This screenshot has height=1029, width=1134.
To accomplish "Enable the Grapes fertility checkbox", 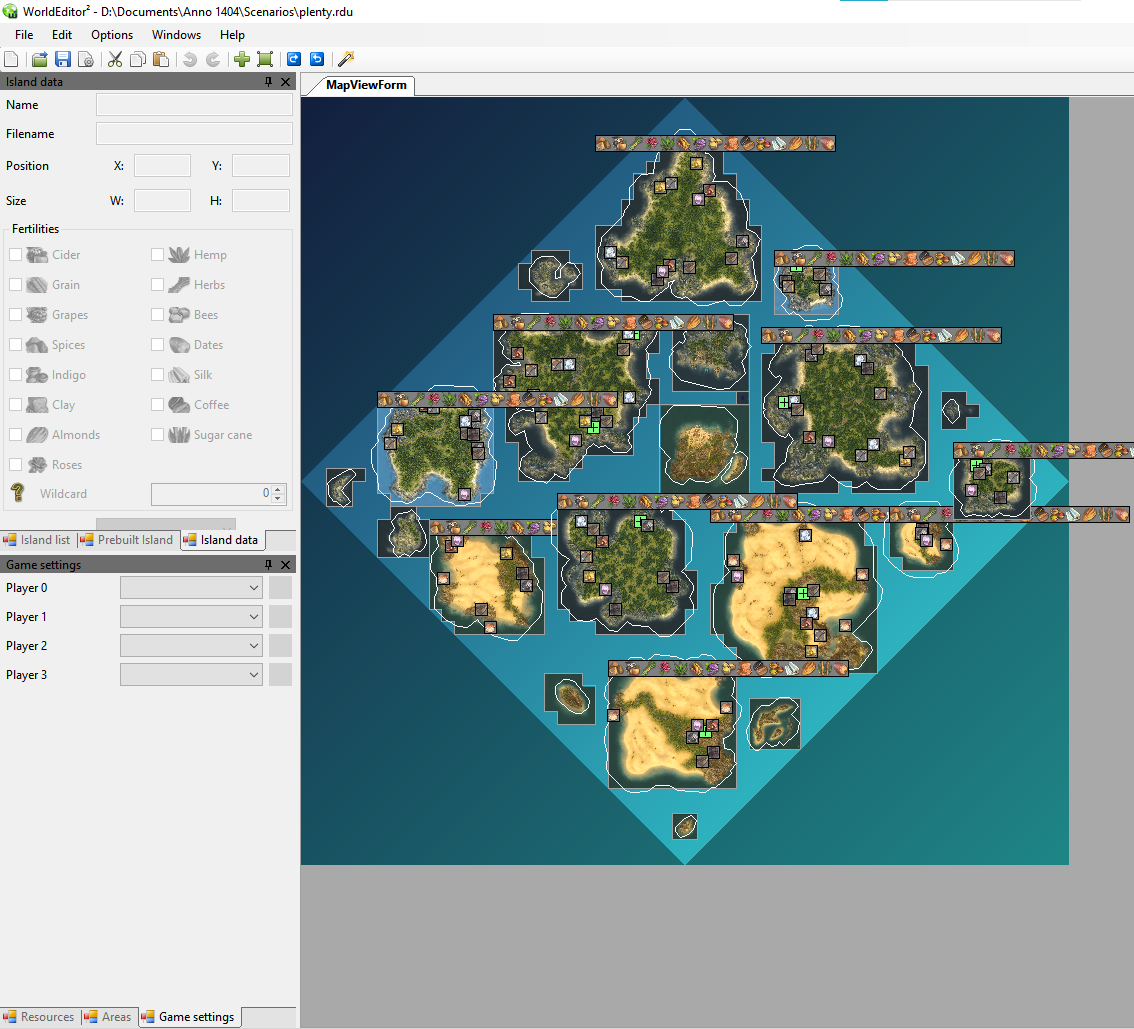I will click(x=15, y=315).
